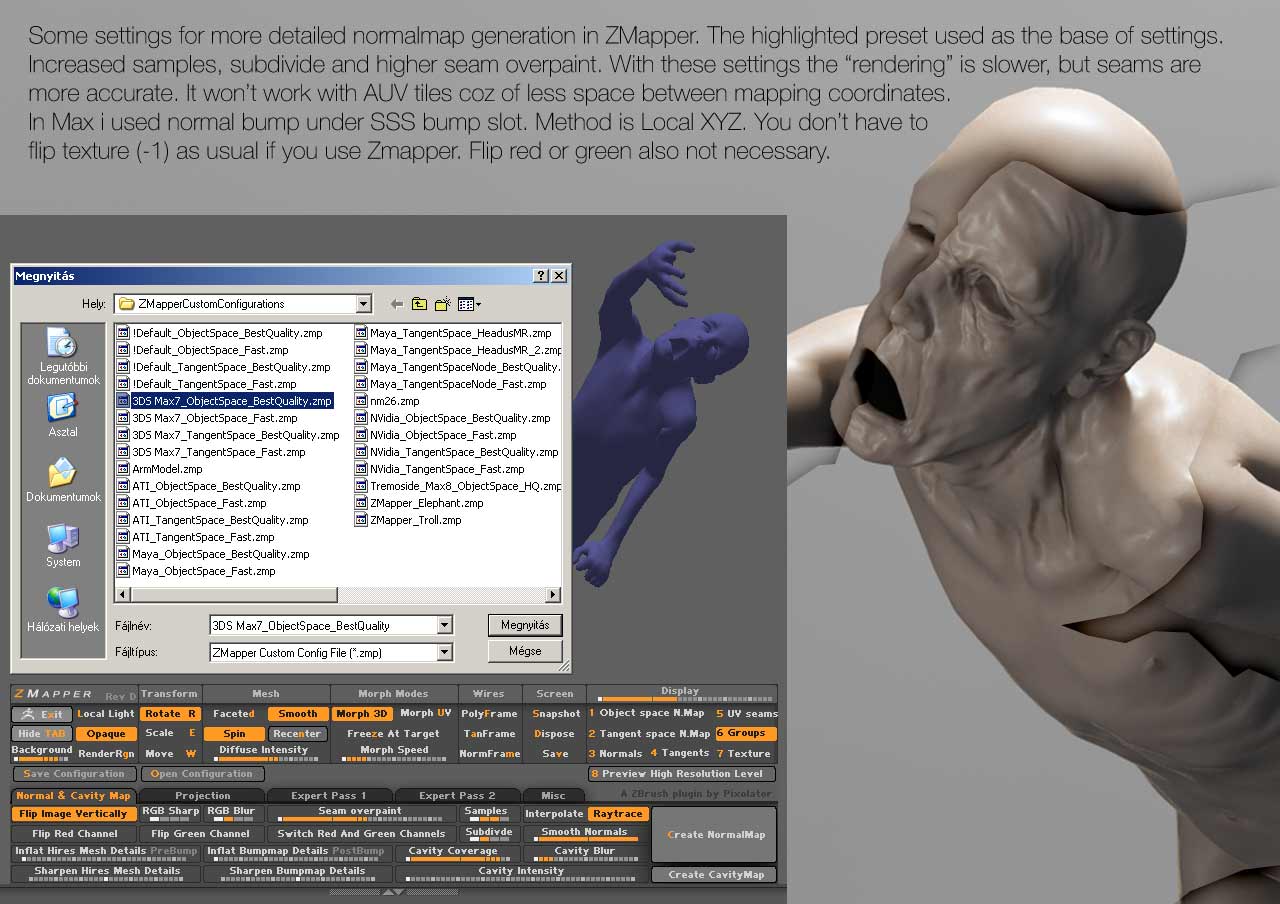Adjust the Samples slider
Image resolution: width=1280 pixels, height=904 pixels.
point(488,814)
